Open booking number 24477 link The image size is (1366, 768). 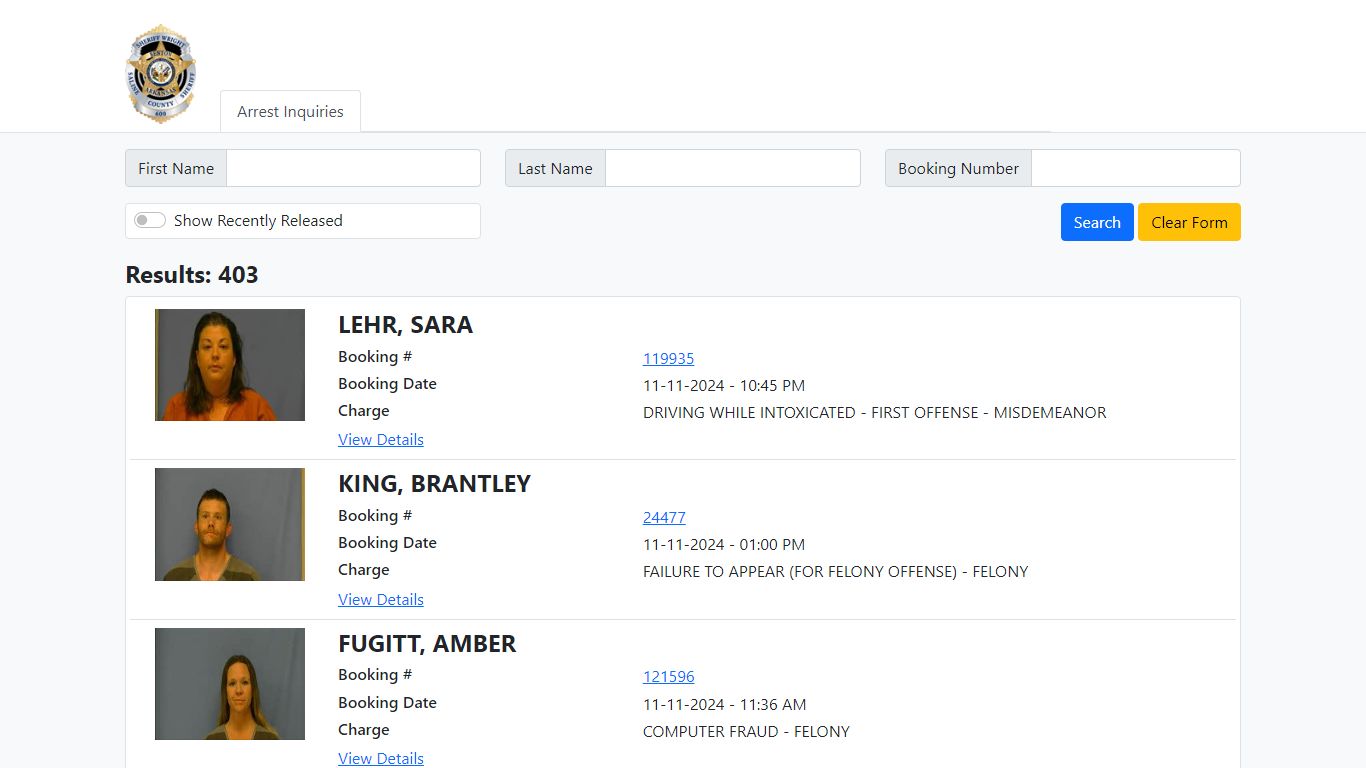pos(664,517)
